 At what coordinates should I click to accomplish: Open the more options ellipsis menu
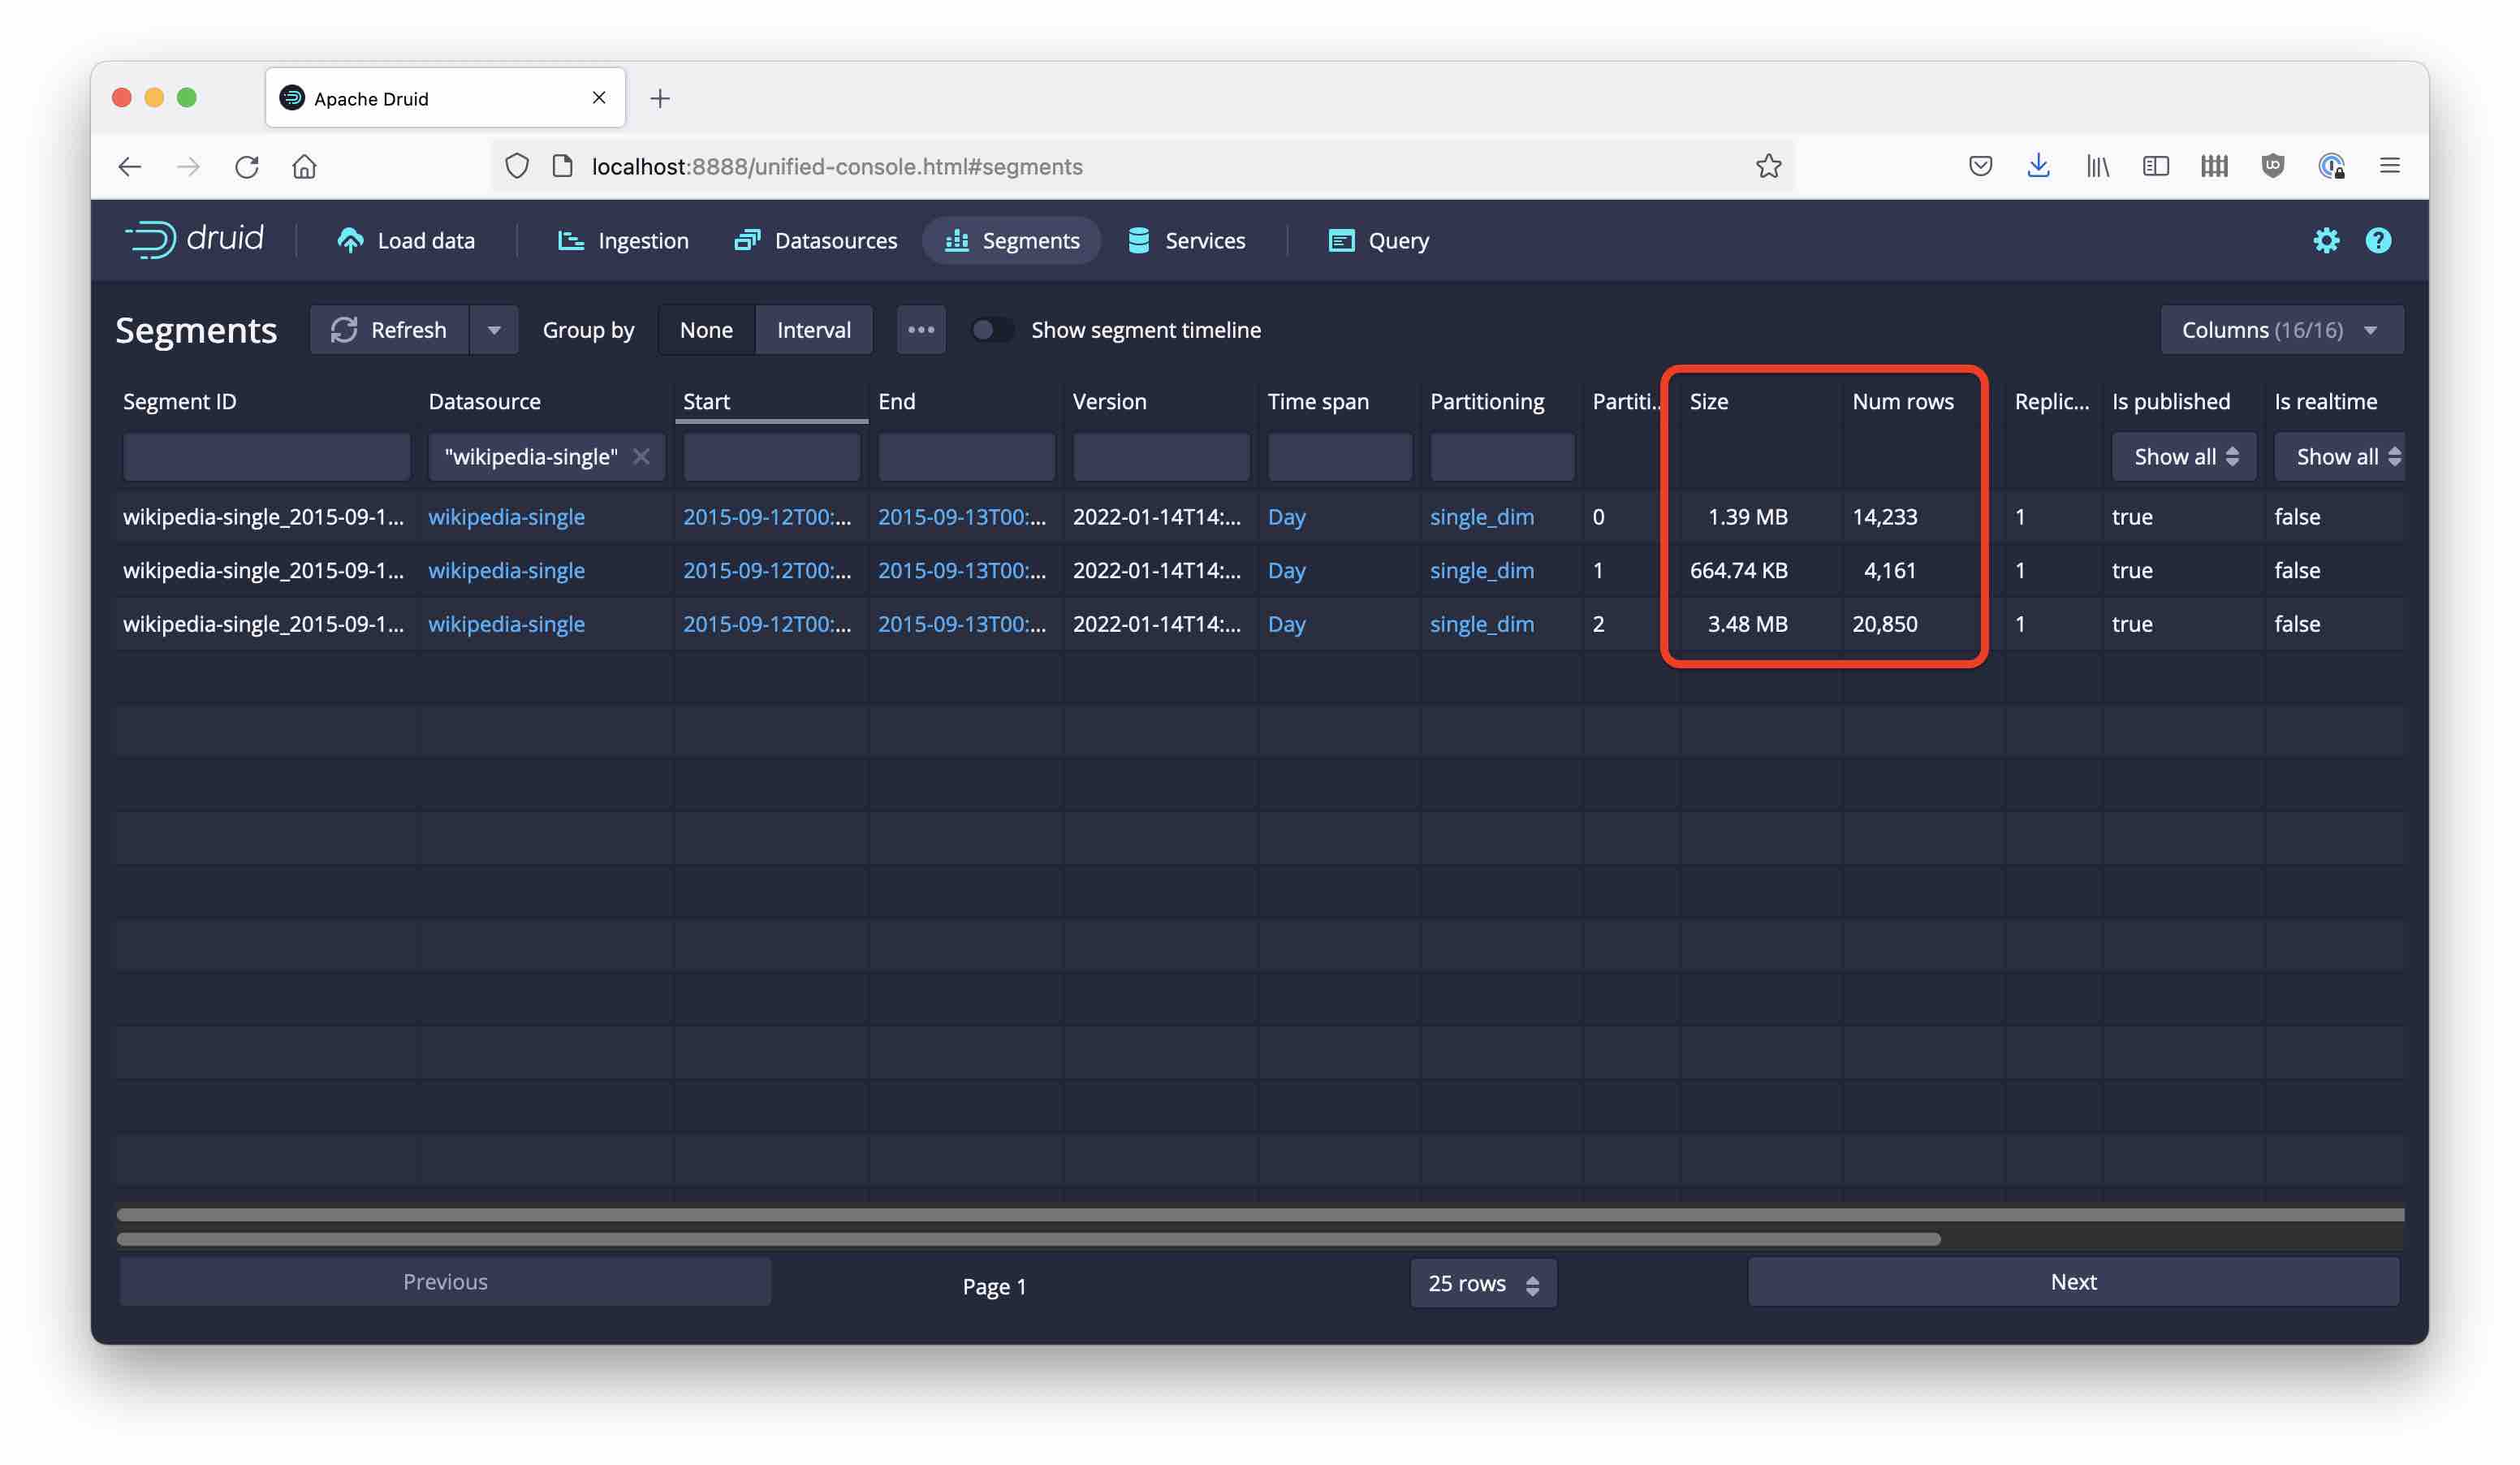point(921,329)
